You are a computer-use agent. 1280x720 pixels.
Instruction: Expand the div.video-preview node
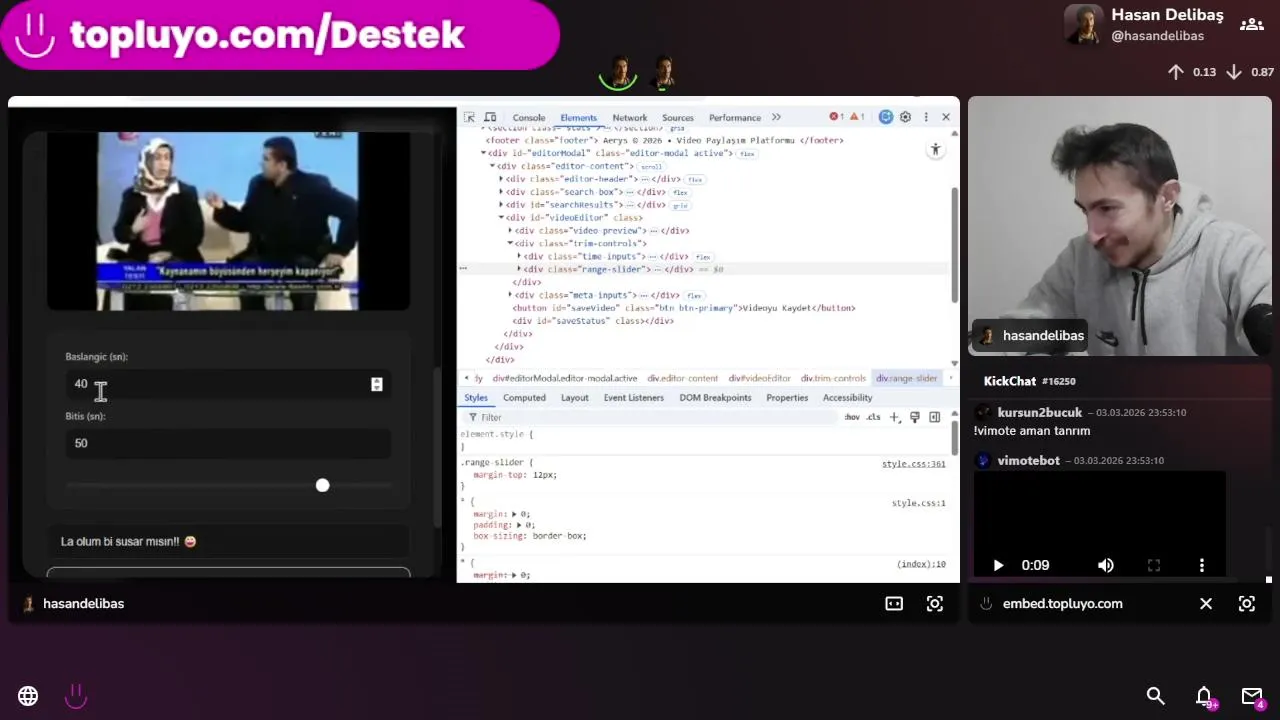510,231
